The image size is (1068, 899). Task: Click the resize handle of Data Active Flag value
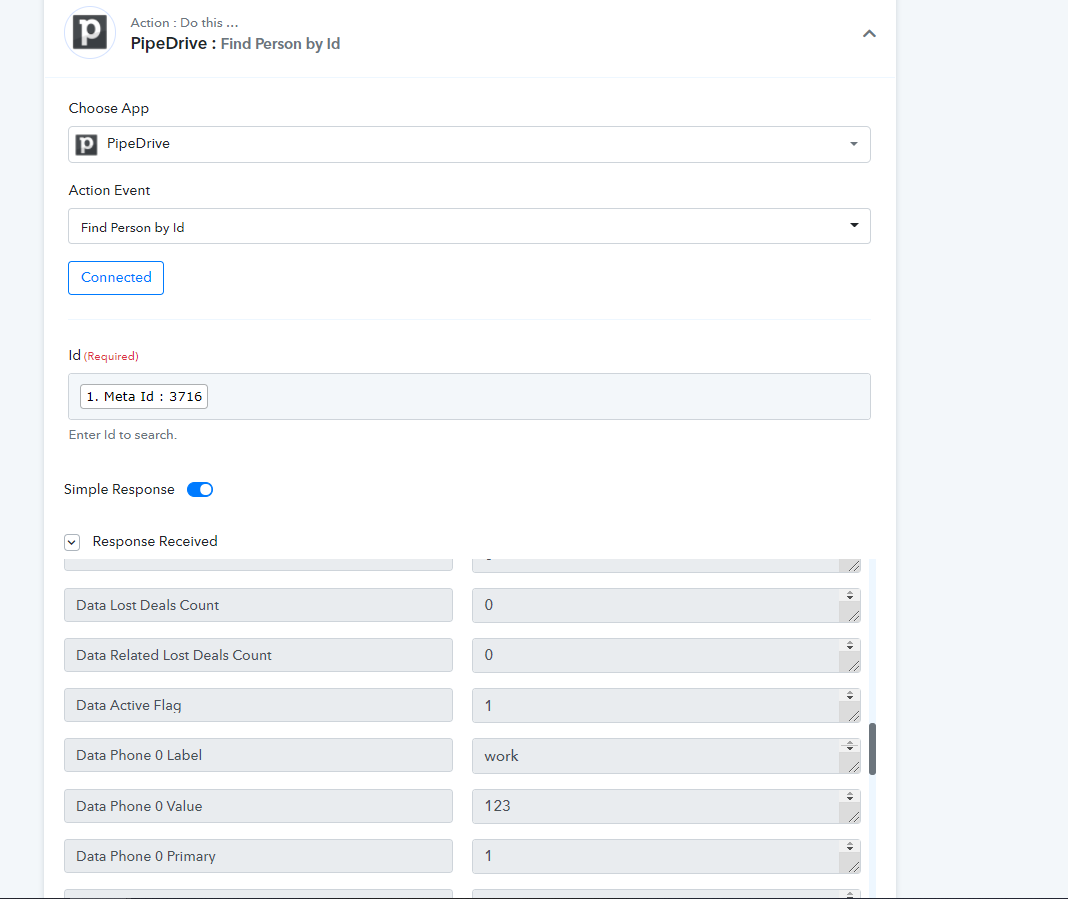pos(853,715)
